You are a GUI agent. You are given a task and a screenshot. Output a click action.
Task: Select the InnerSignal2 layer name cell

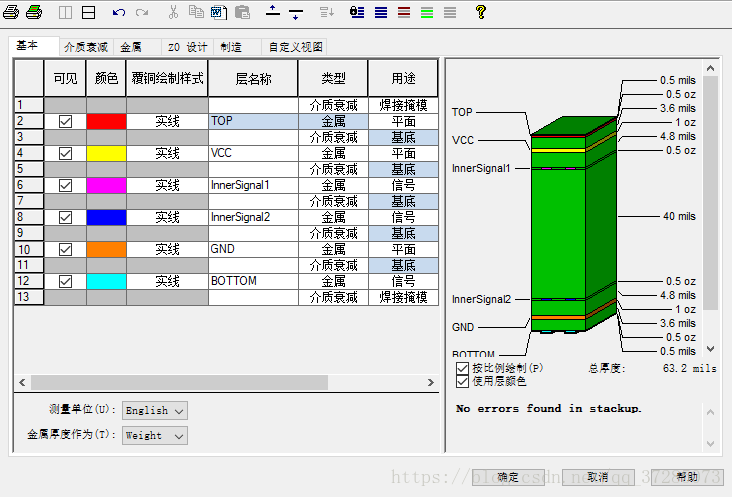(x=253, y=217)
